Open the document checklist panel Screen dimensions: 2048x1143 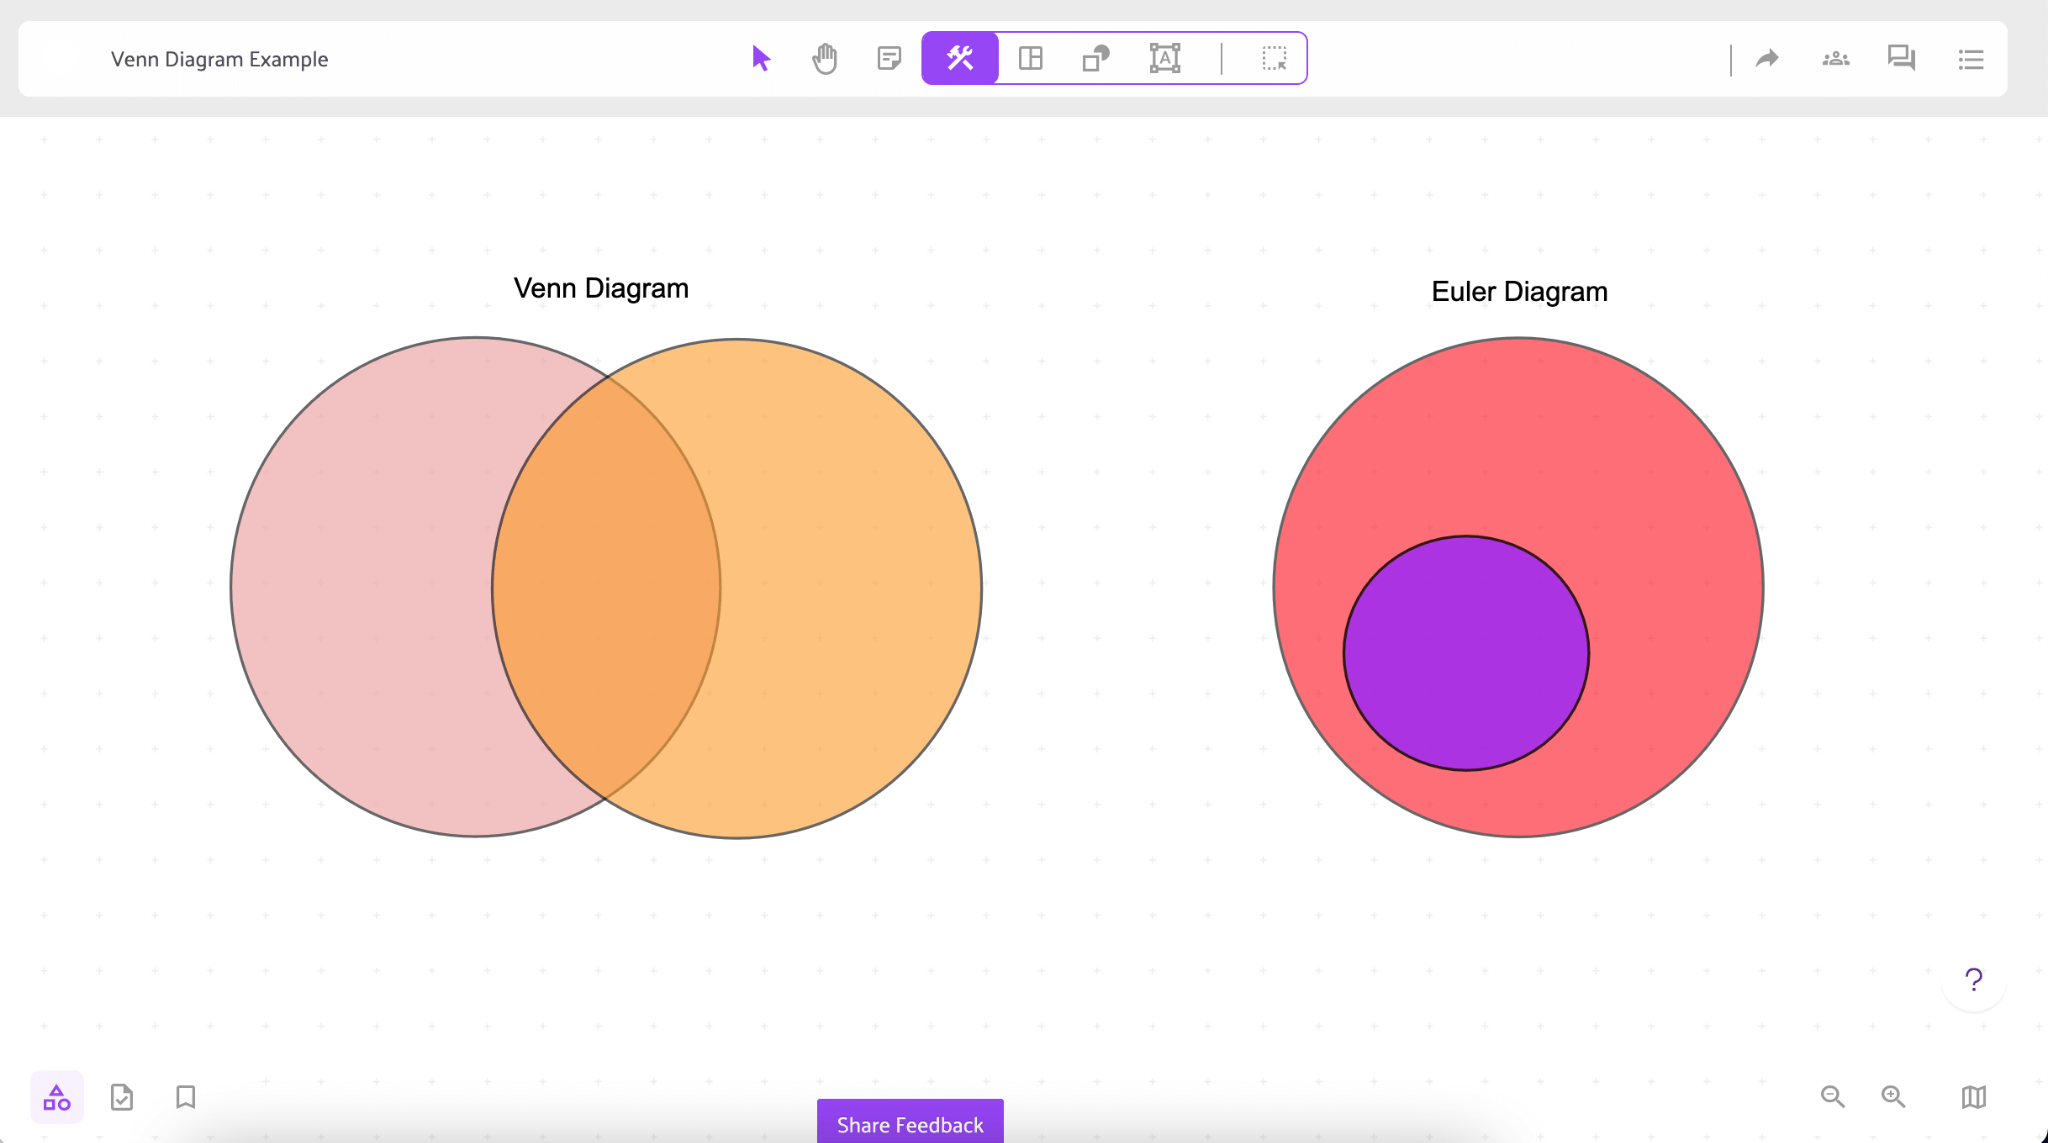coord(121,1097)
